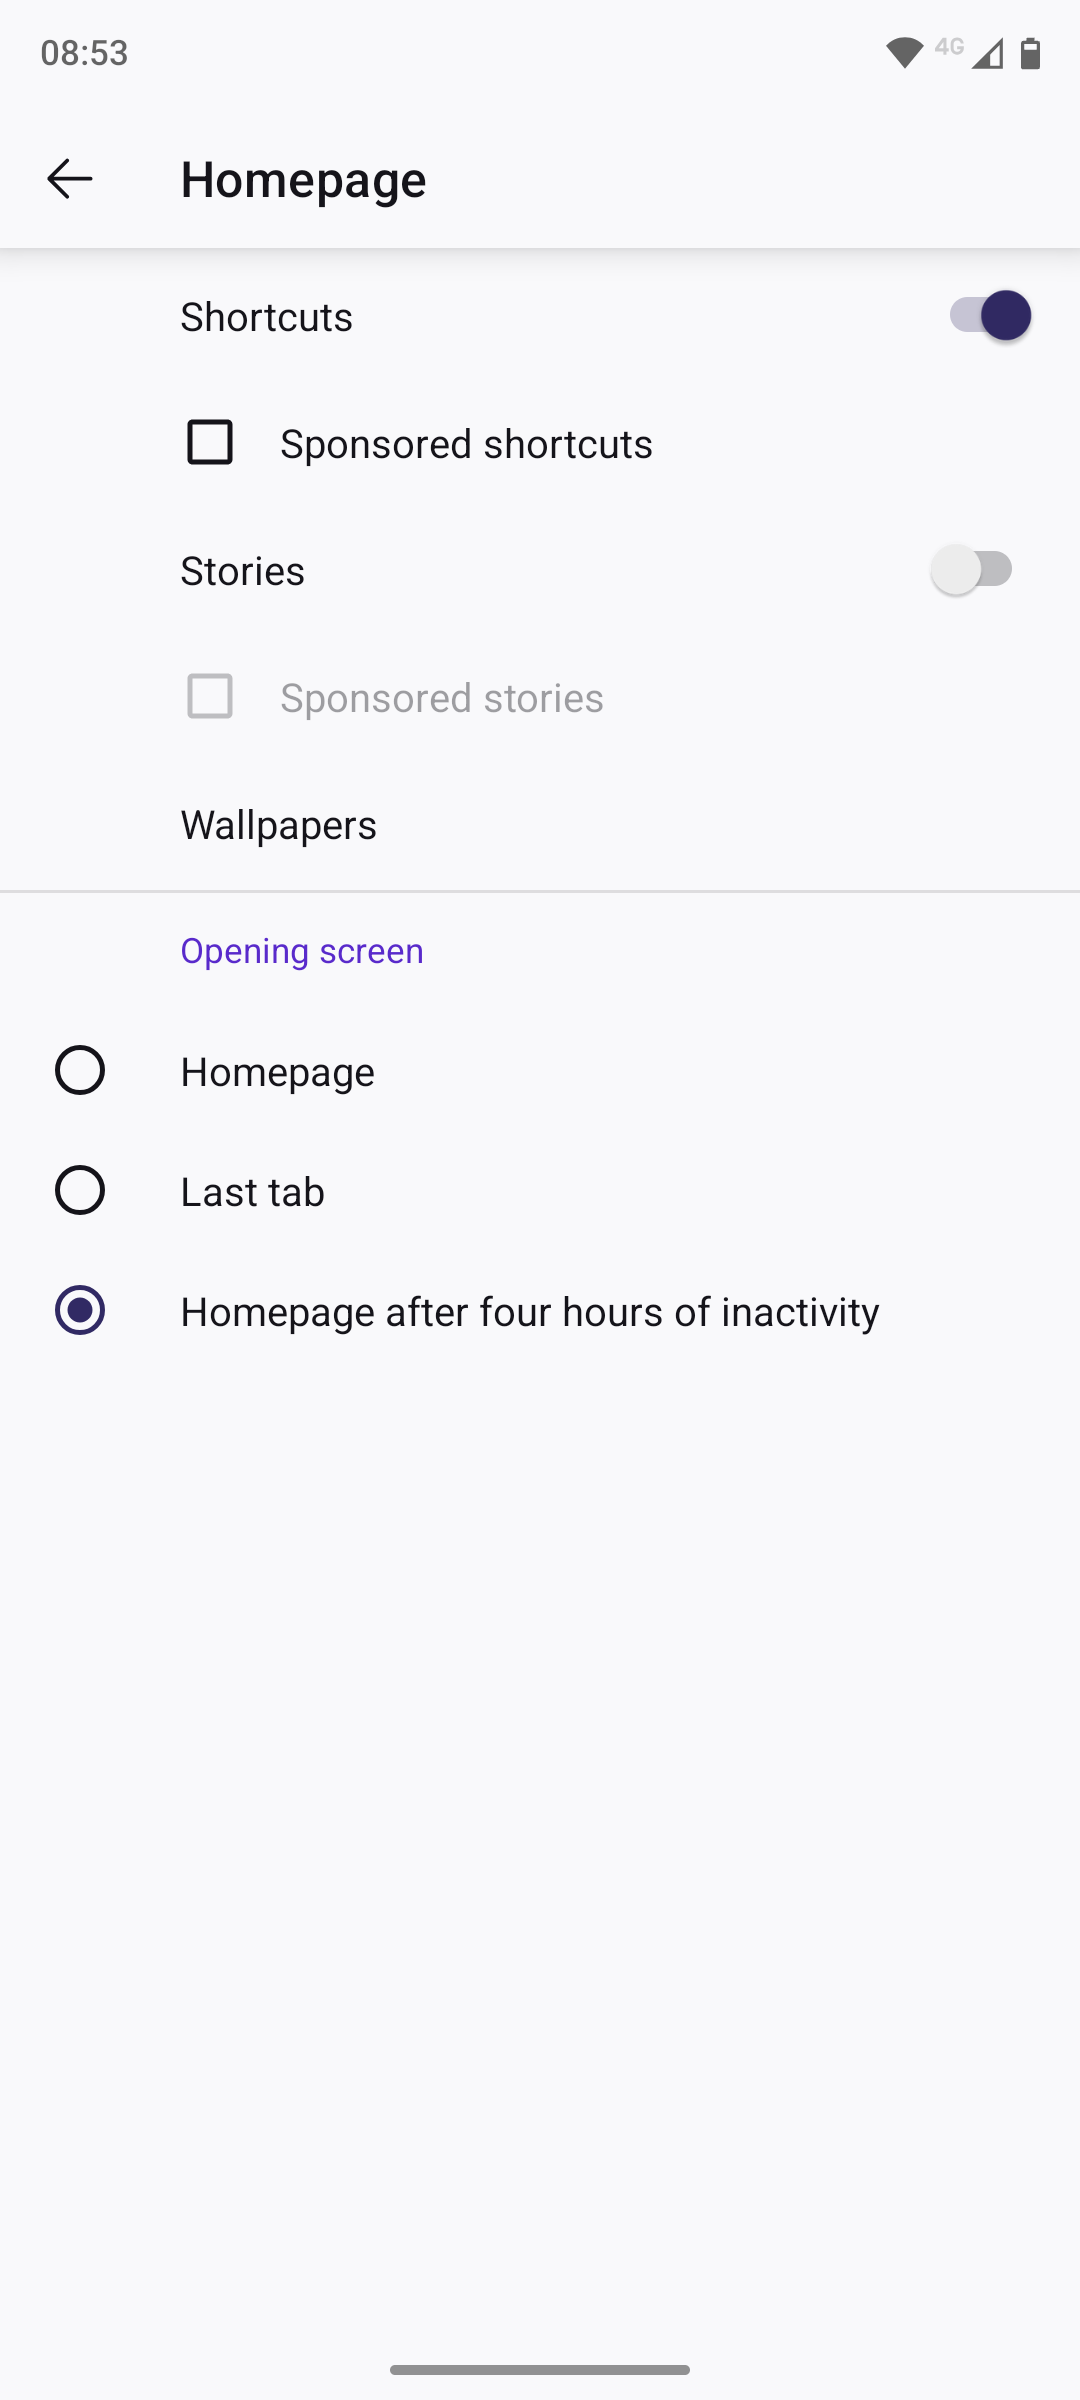This screenshot has width=1080, height=2400.
Task: Select the Homepage radio button
Action: click(80, 1070)
